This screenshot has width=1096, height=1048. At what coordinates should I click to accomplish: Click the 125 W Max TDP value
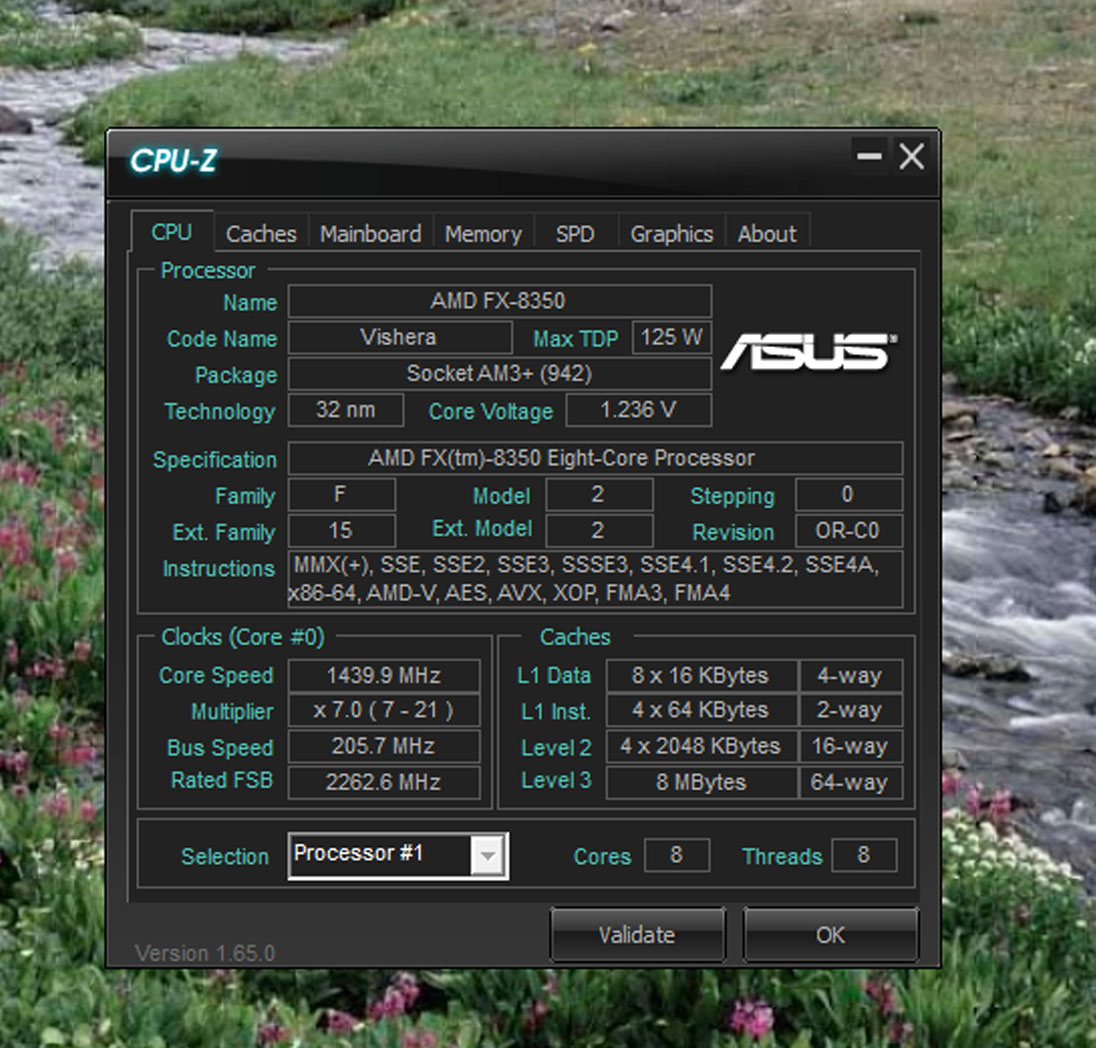coord(672,338)
